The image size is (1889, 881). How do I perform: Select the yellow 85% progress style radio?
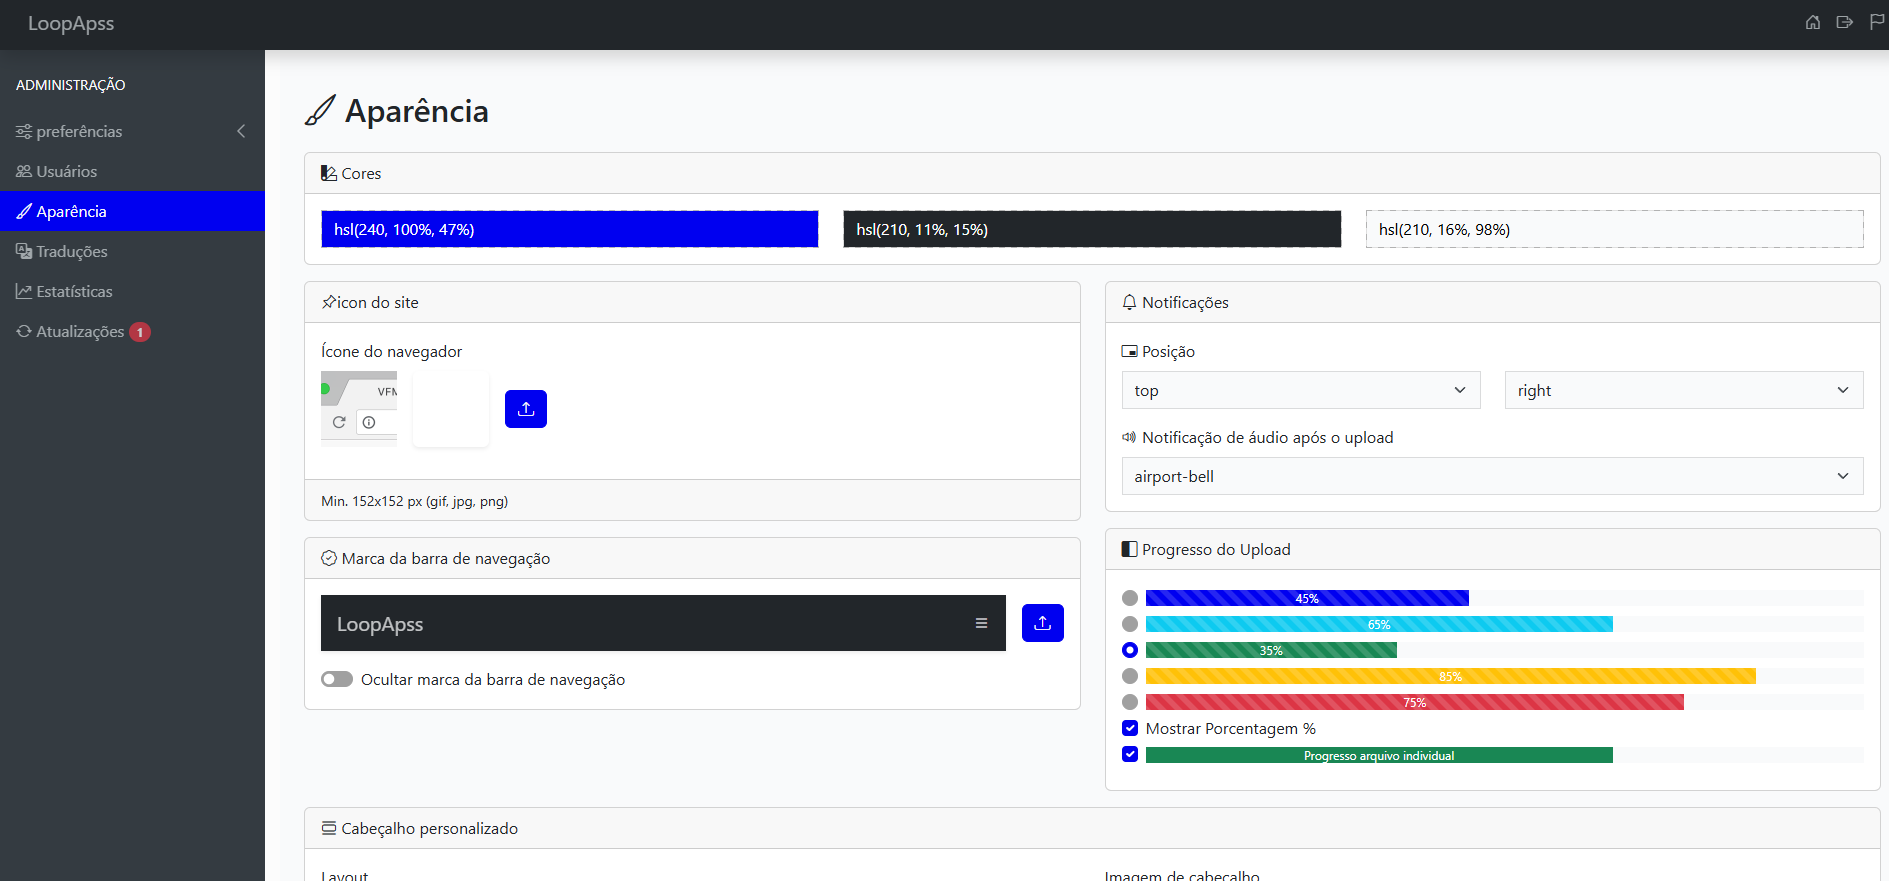(1130, 676)
